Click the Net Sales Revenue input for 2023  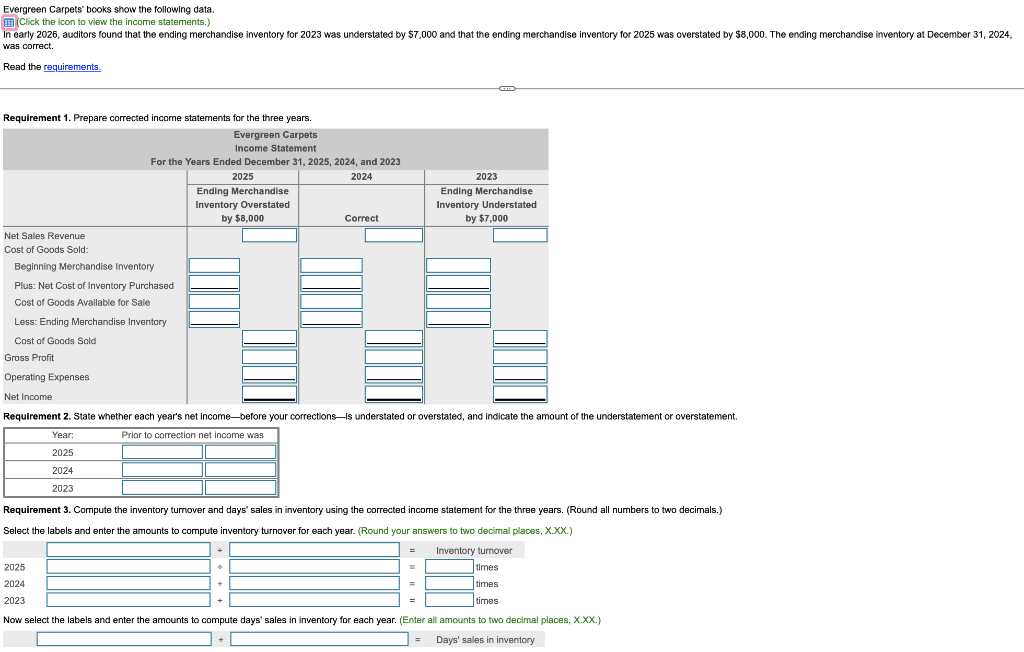coord(520,235)
